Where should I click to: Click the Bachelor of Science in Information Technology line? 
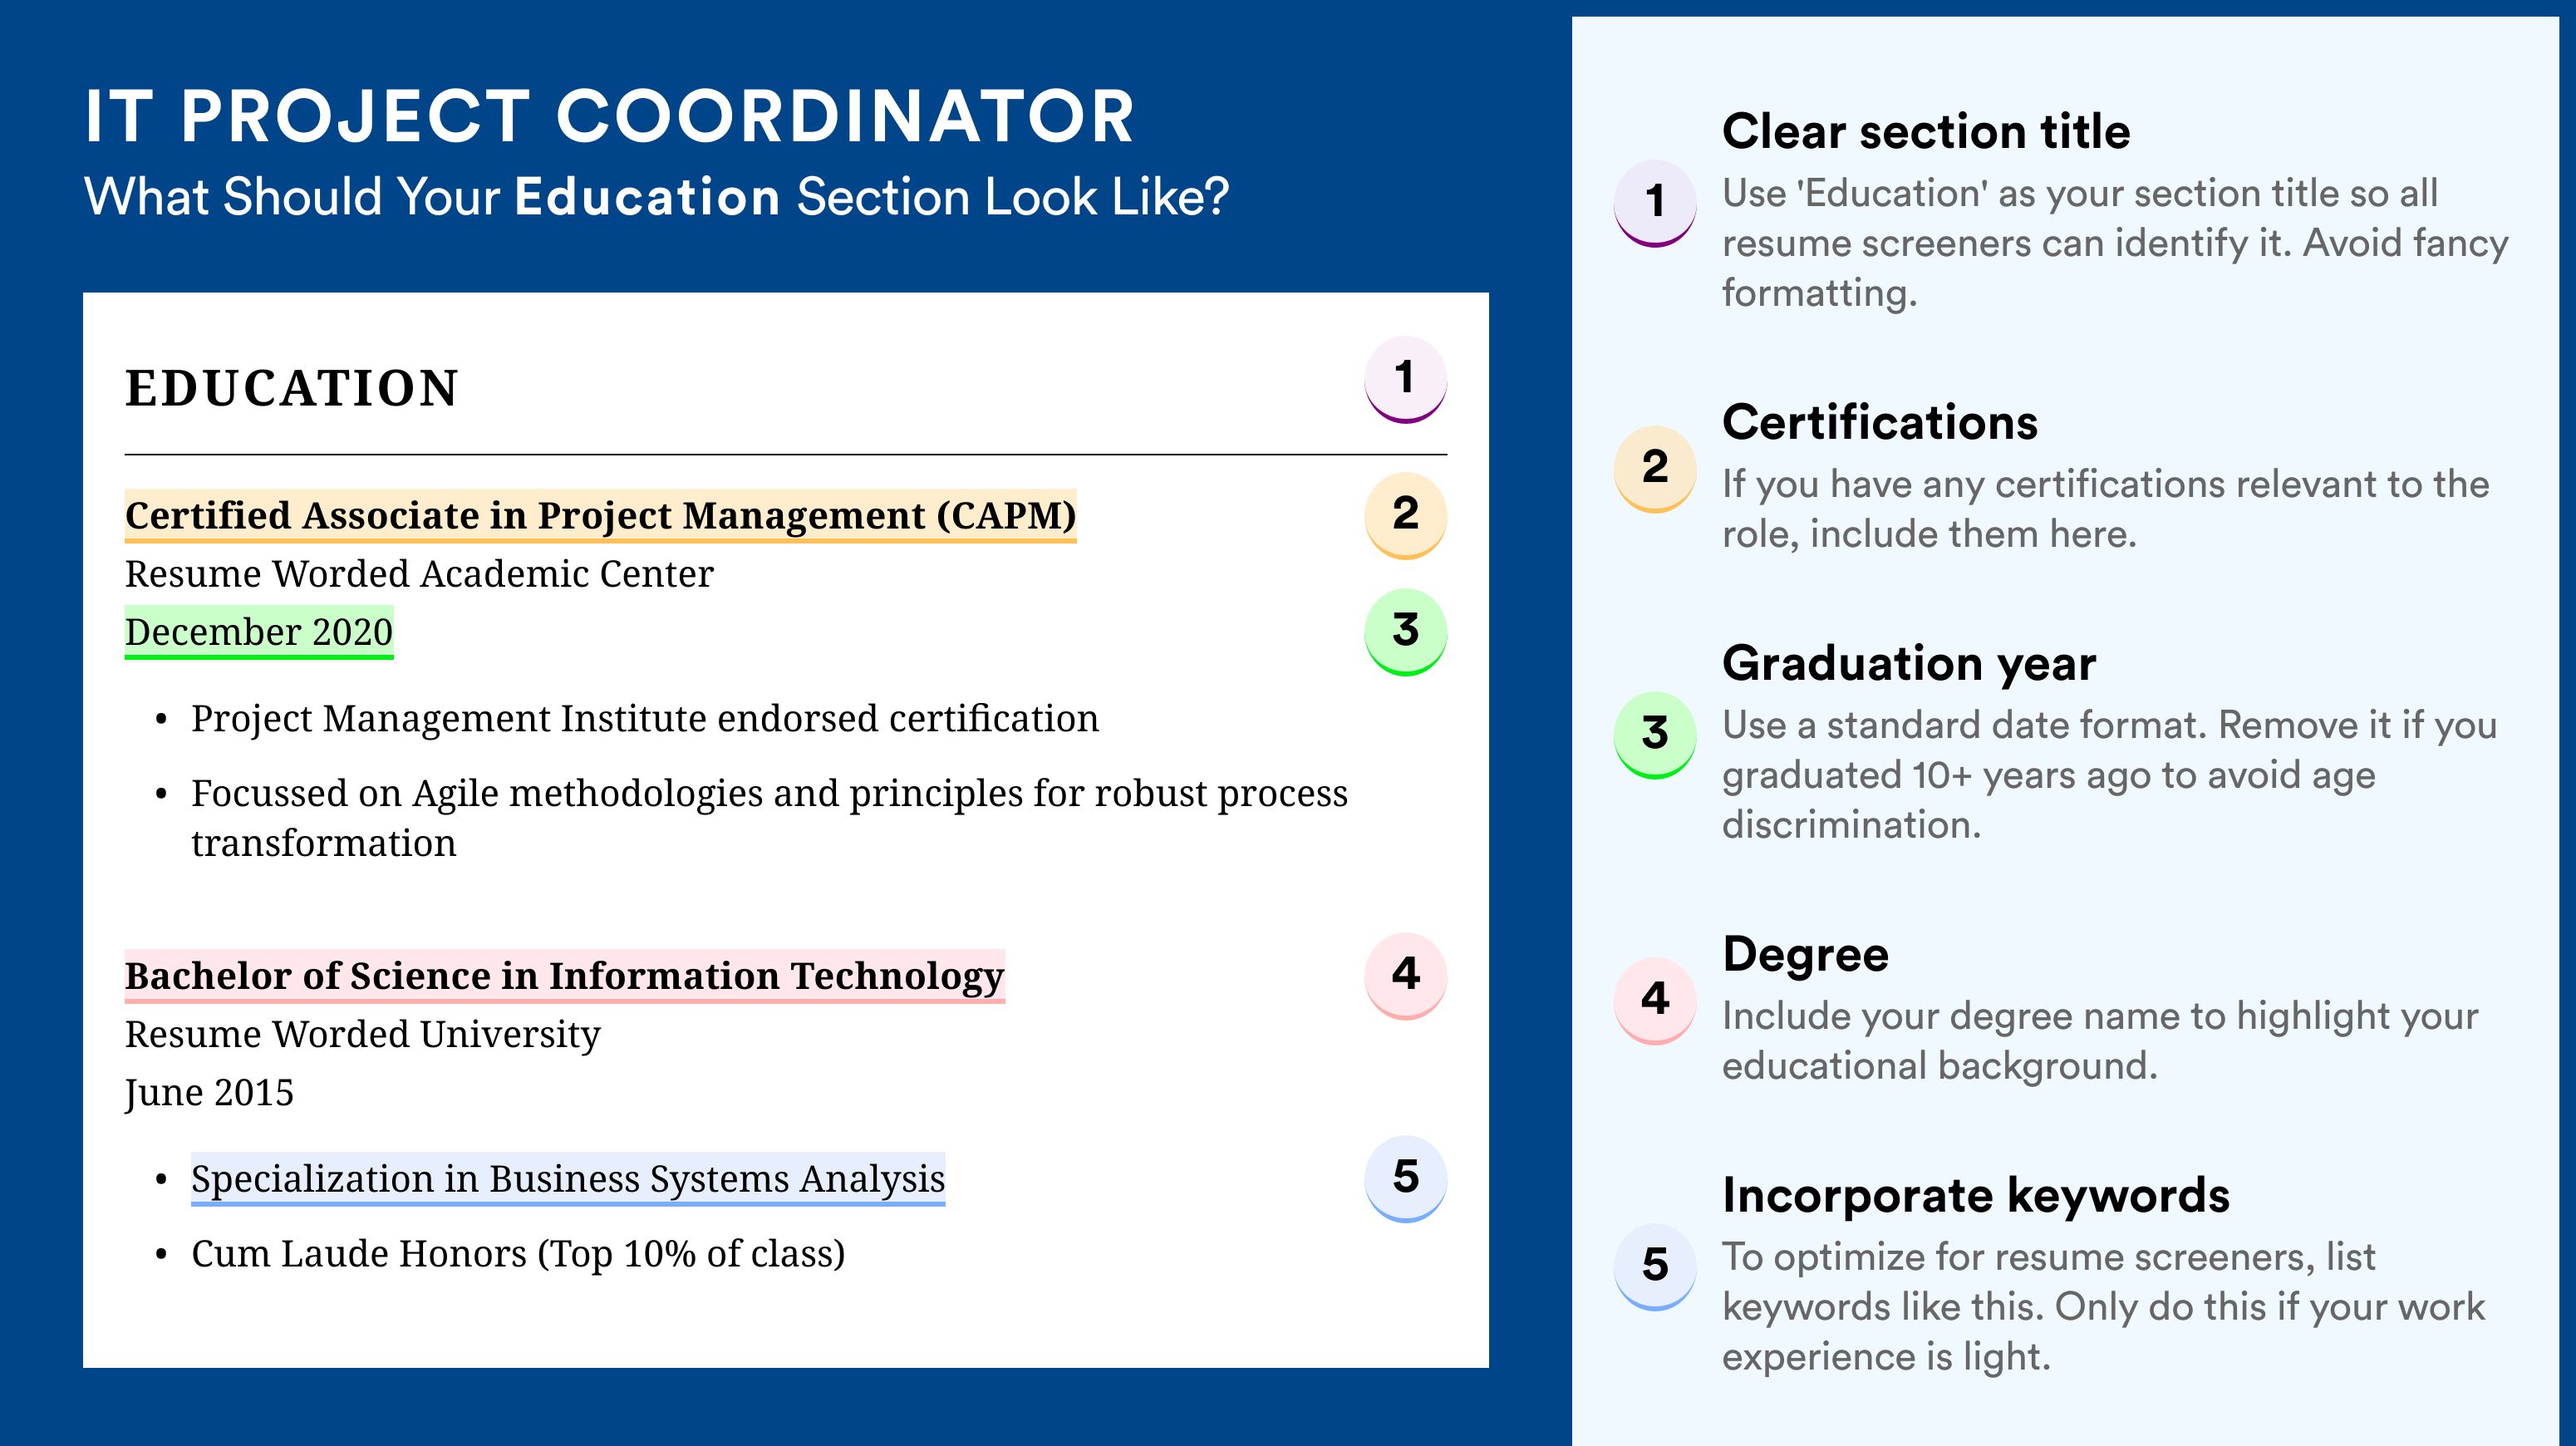pos(564,976)
